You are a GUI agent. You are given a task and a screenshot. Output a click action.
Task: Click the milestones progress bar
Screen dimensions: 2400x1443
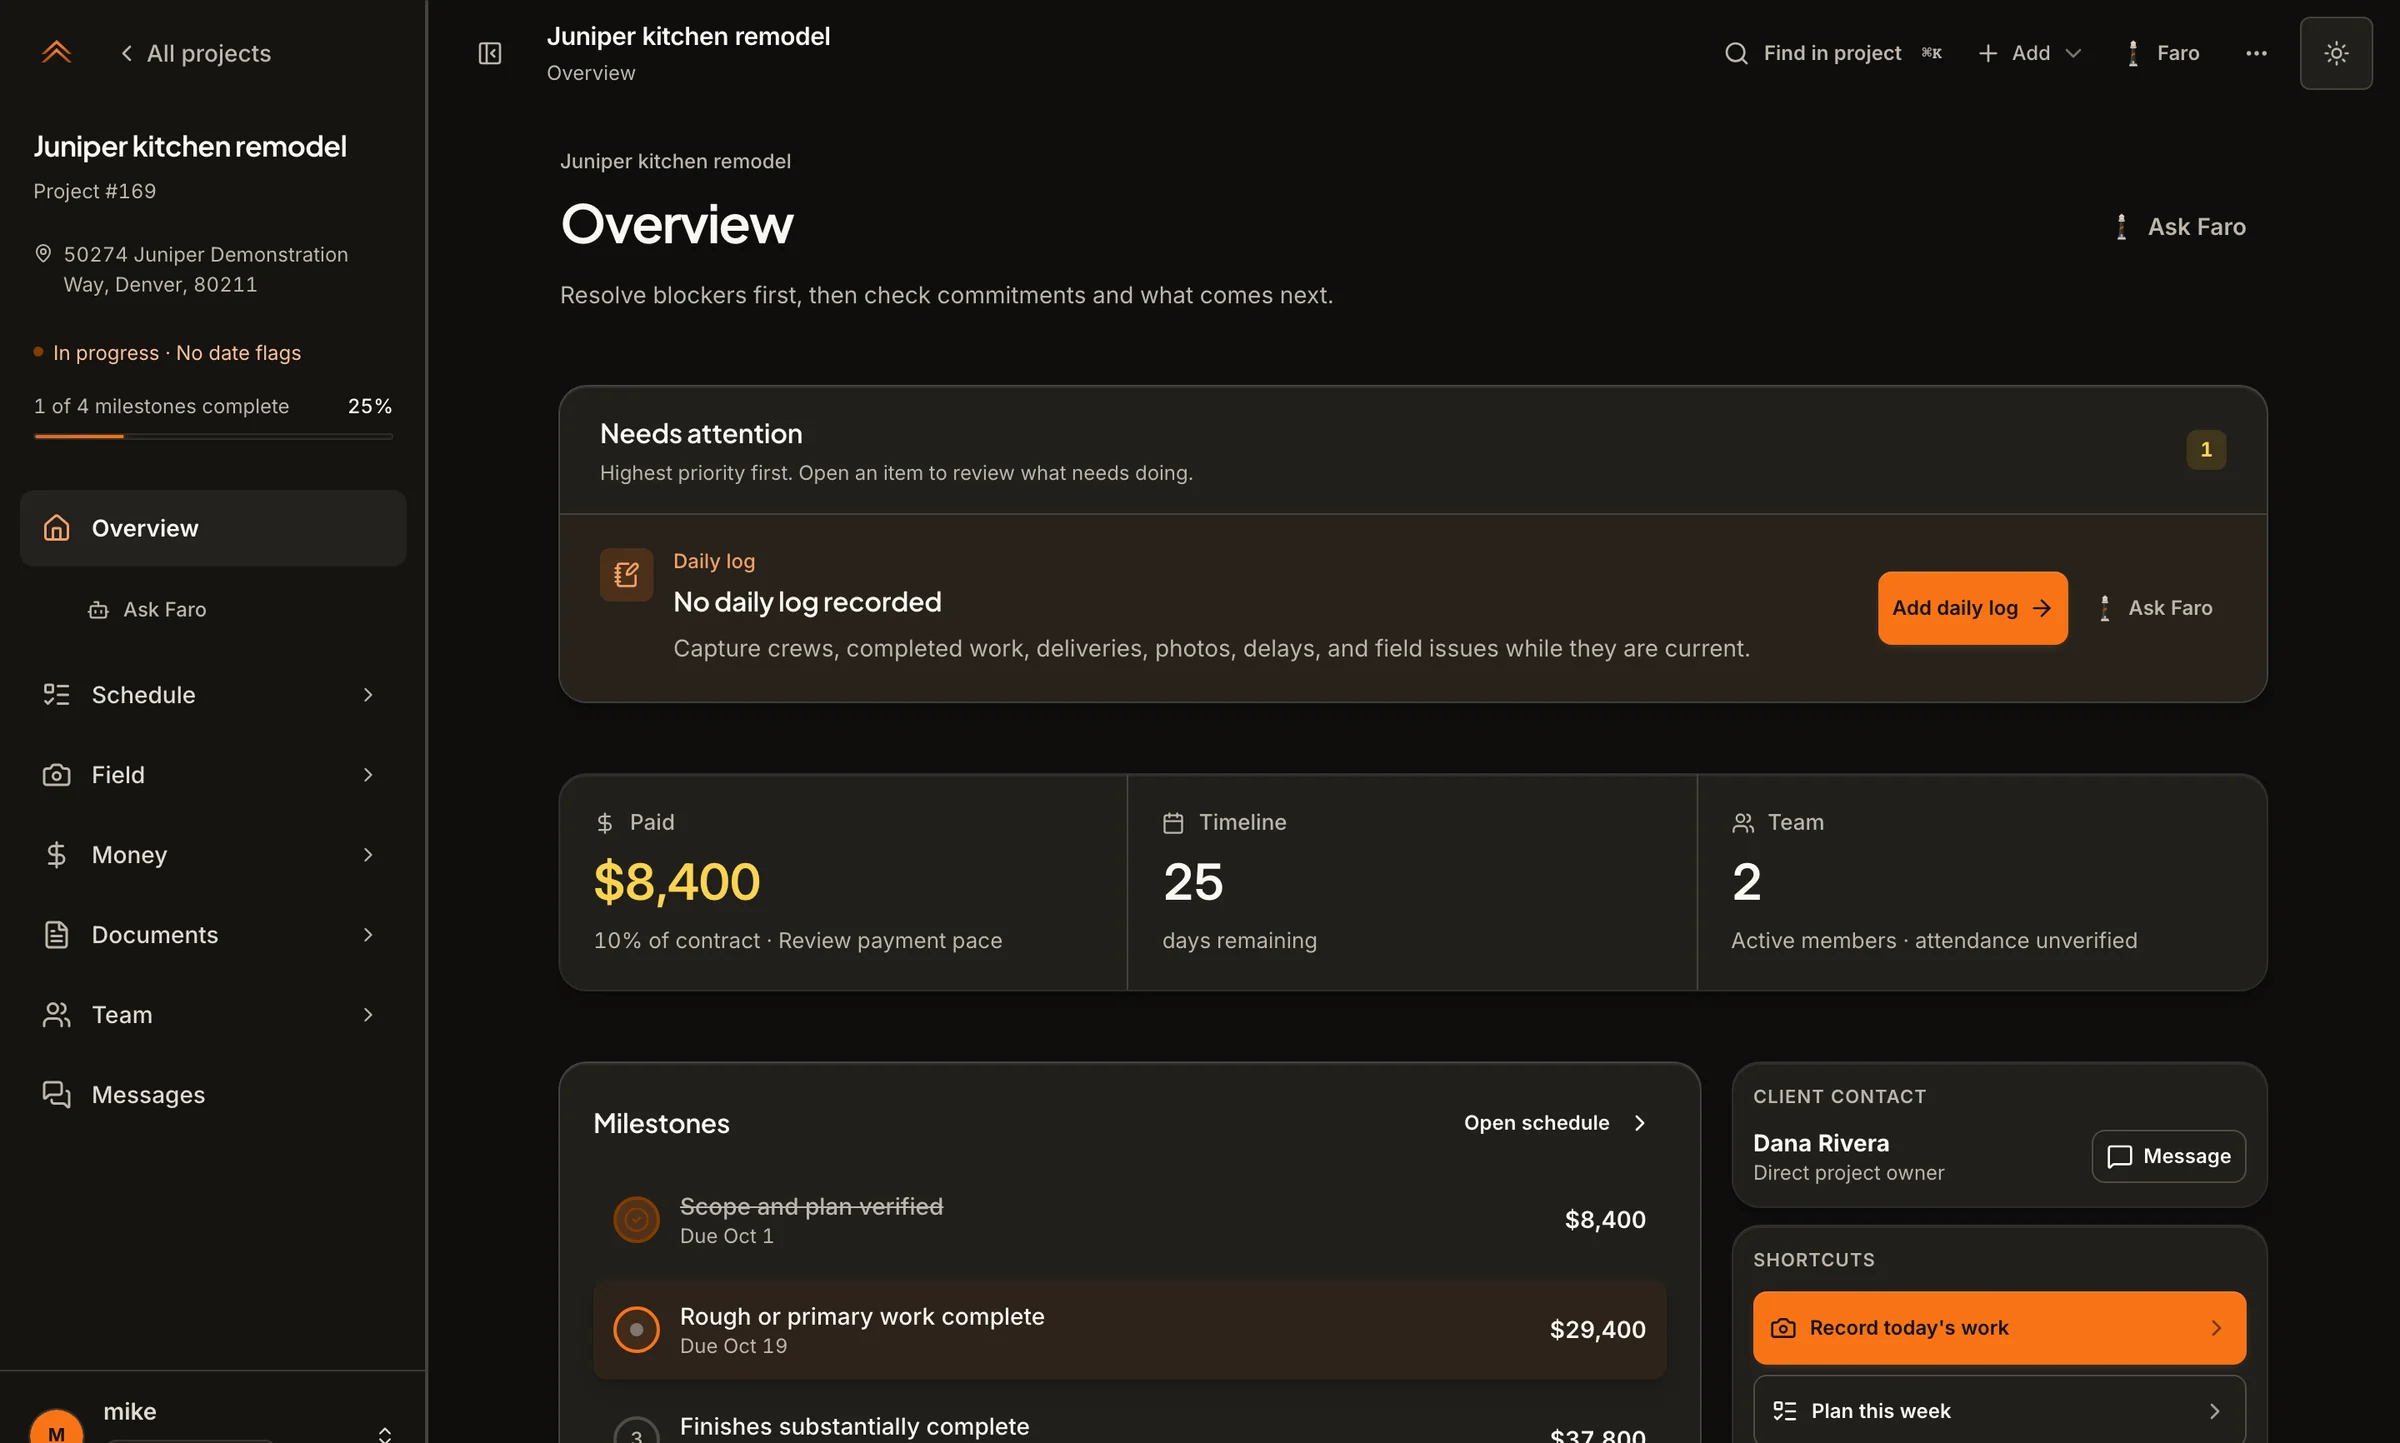(213, 436)
